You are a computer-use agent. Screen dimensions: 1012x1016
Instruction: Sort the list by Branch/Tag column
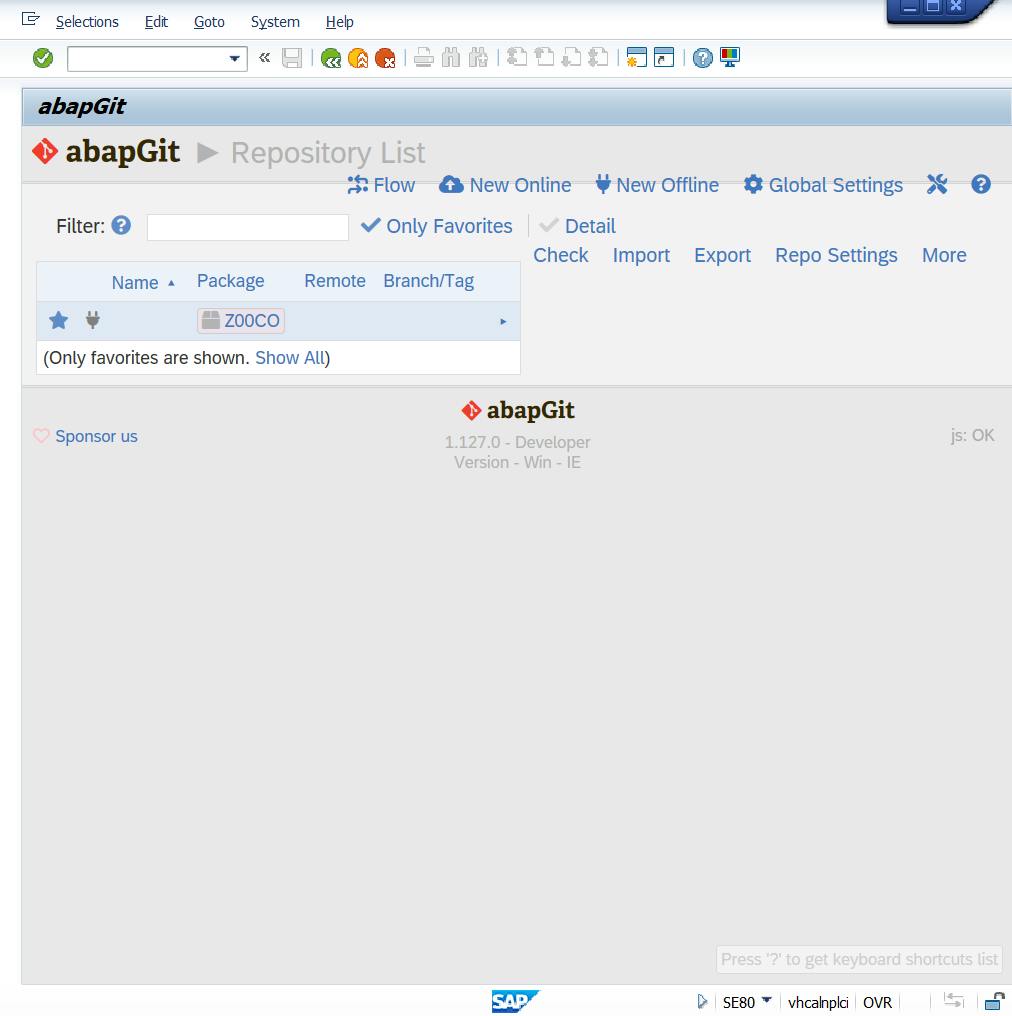pos(428,281)
